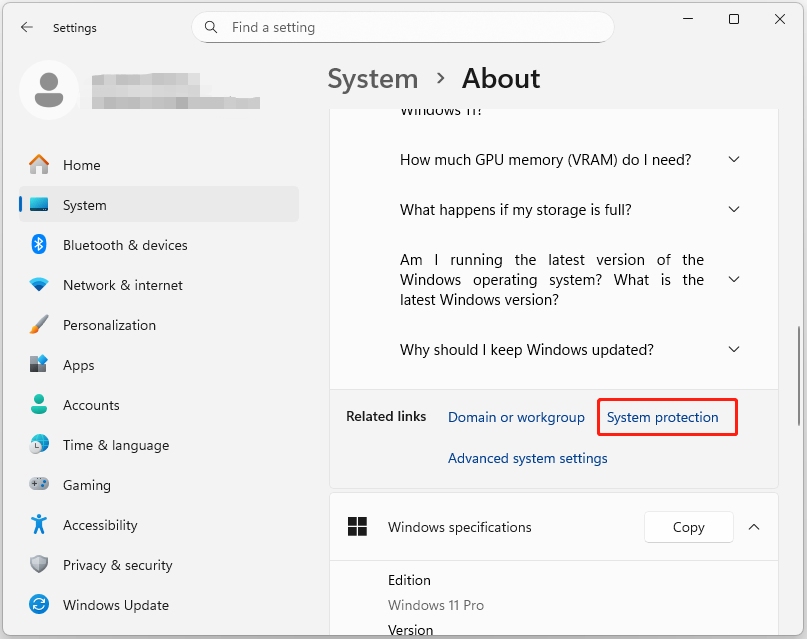Open the System protection link
Screen dimensions: 807x639
click(x=666, y=417)
